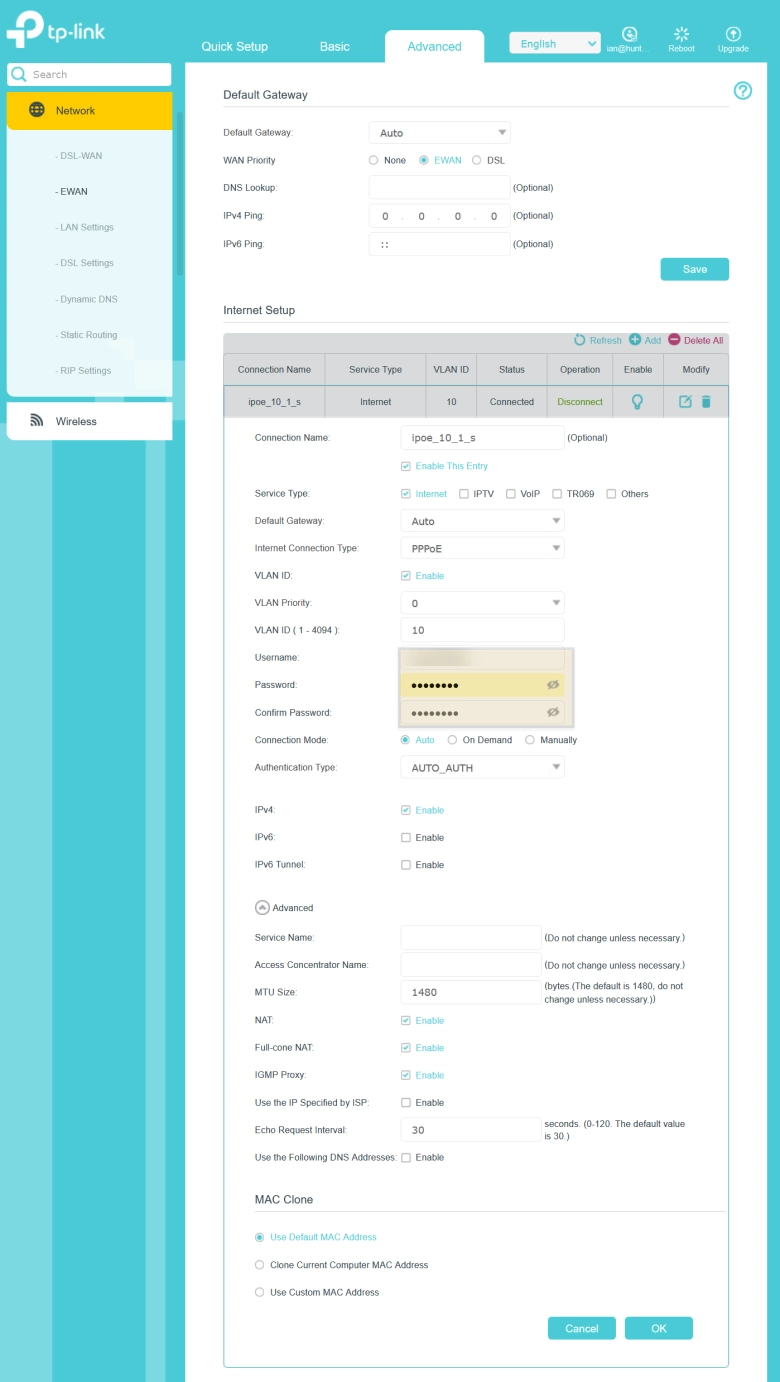Enable Use the Following DNS Addresses
Image resolution: width=780 pixels, height=1382 pixels.
click(406, 1157)
